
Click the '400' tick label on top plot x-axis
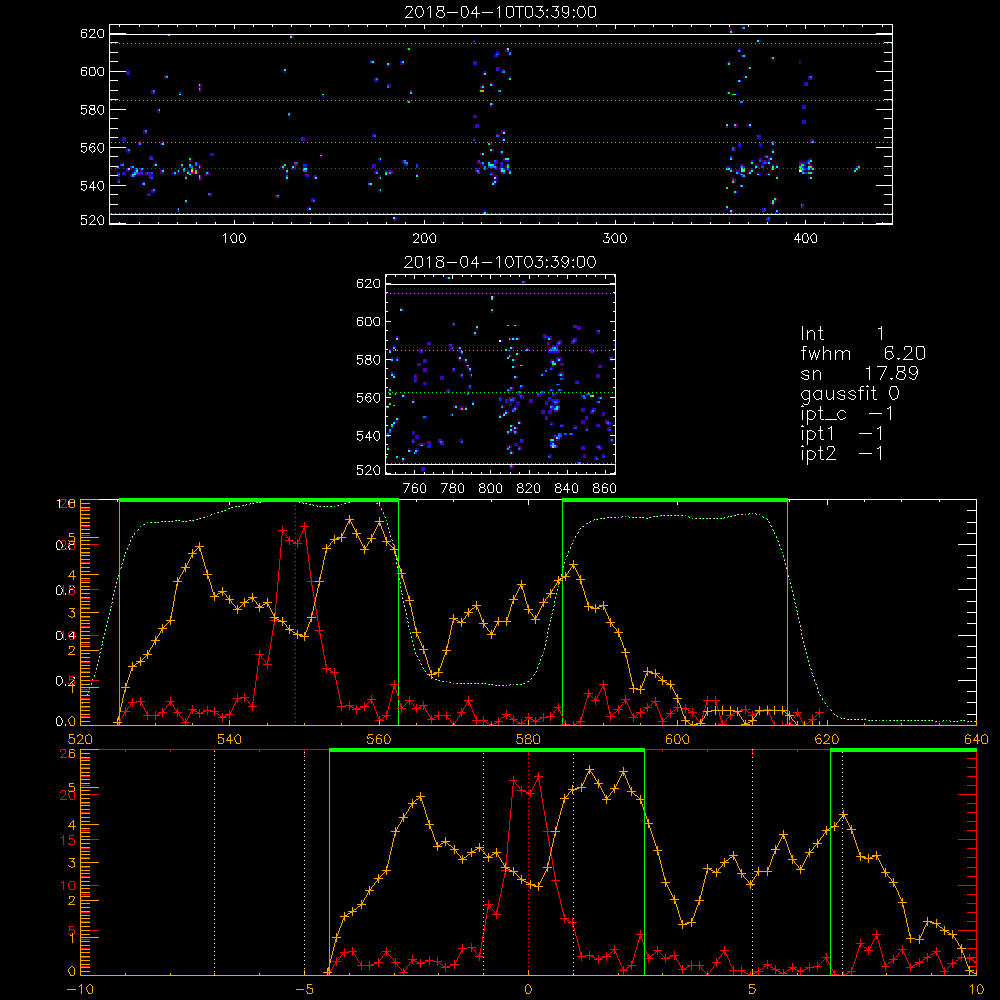coord(805,239)
